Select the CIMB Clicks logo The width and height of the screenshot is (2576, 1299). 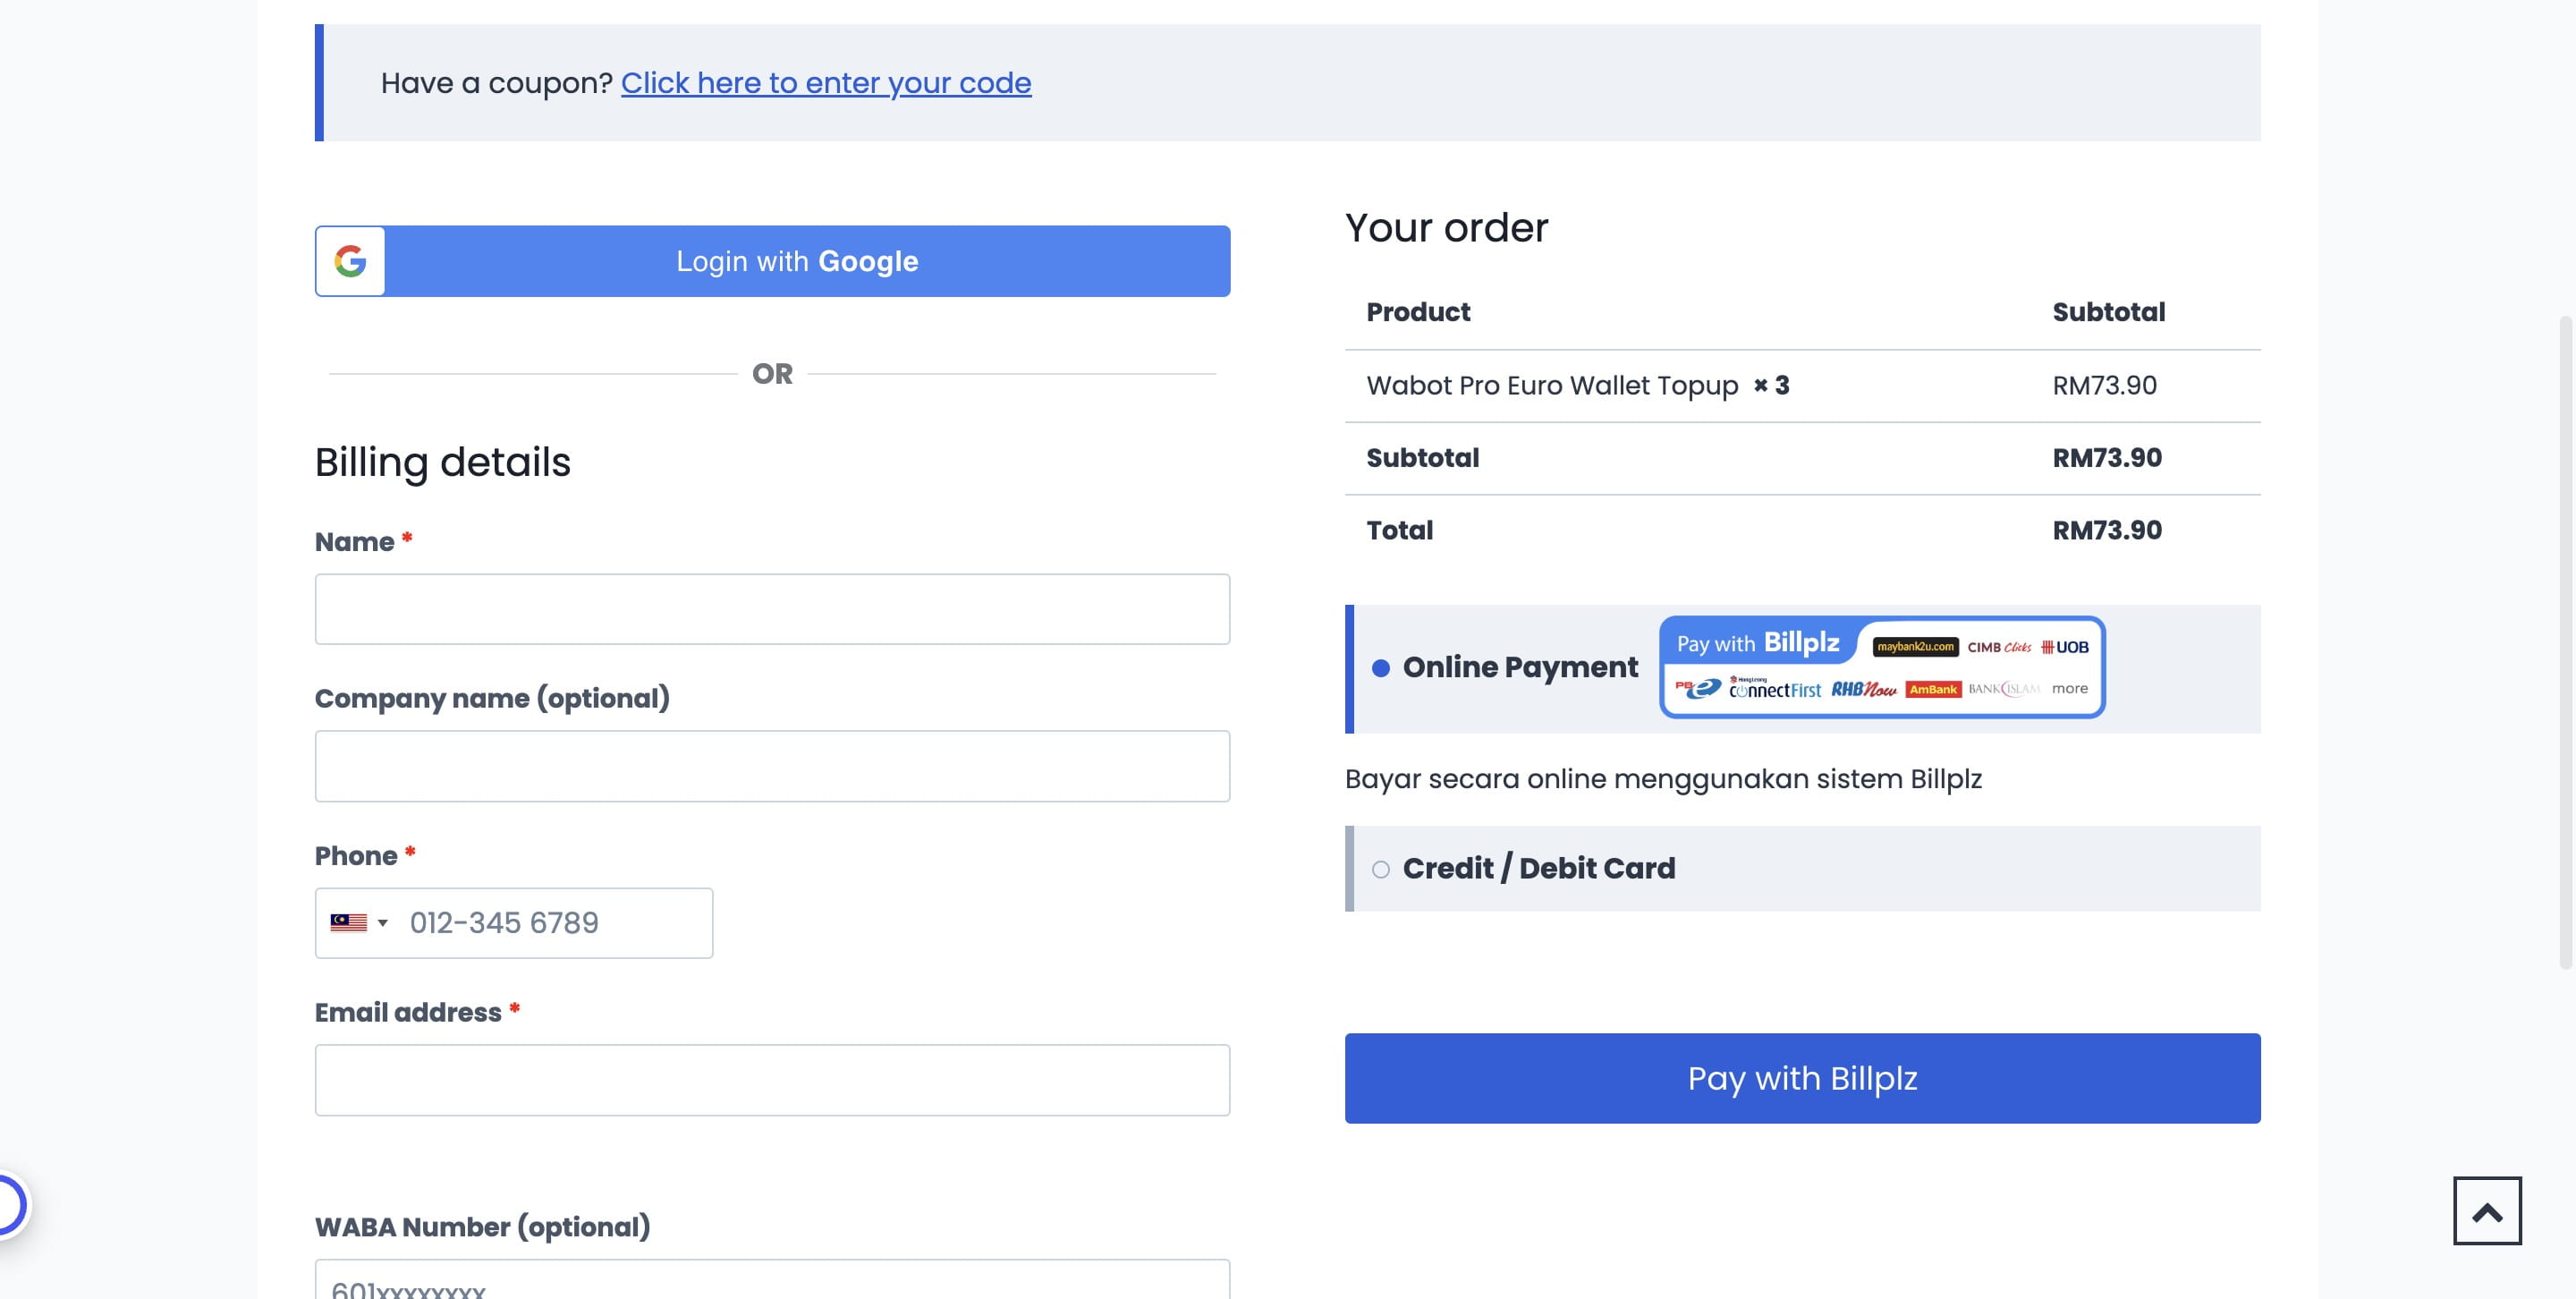point(2000,647)
